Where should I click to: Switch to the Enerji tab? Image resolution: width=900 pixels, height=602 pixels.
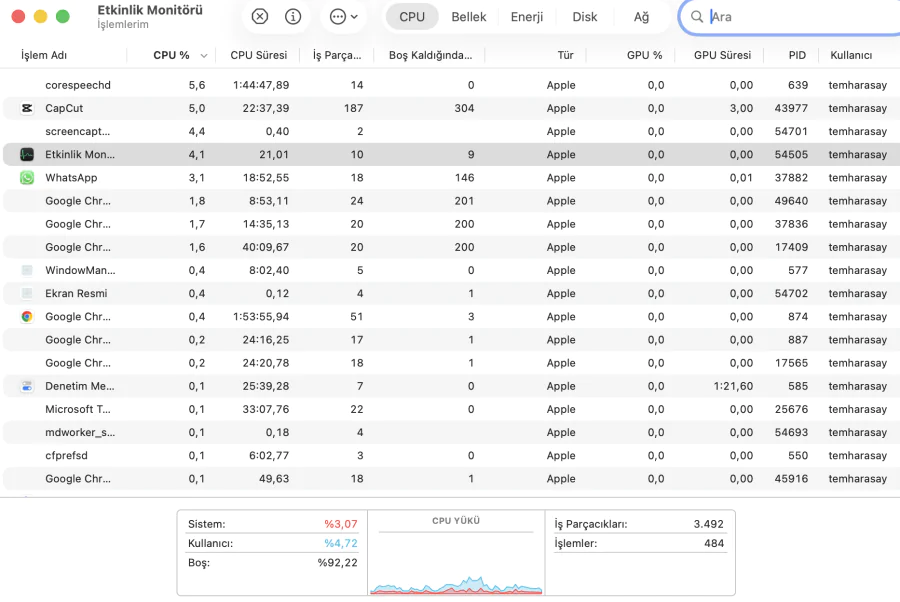click(527, 17)
